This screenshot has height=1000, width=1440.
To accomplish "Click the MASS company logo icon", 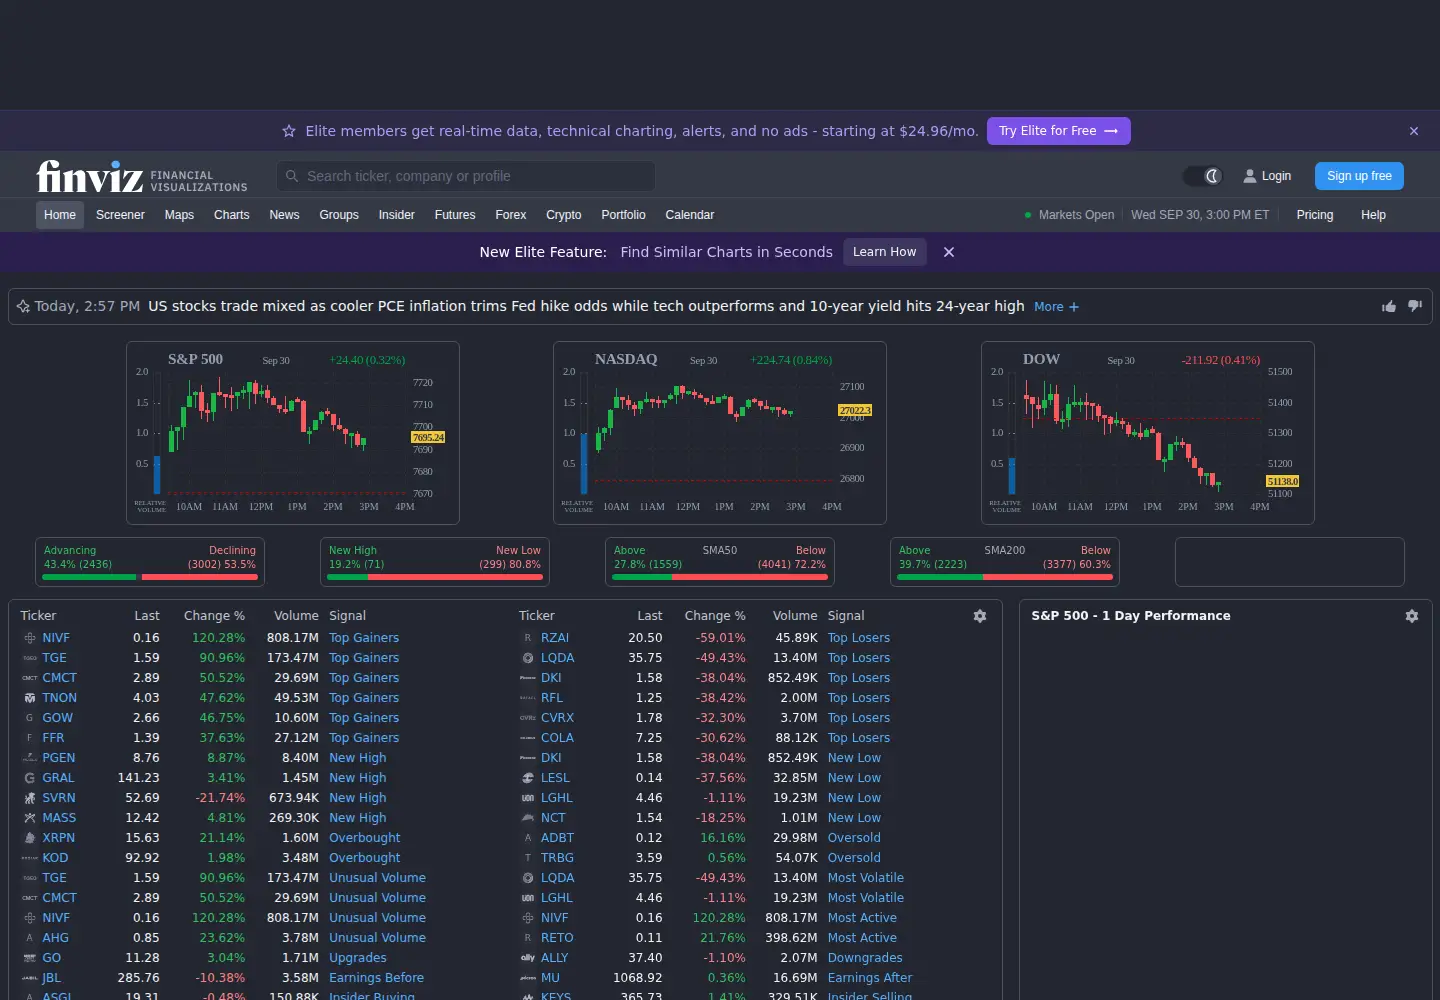I will (30, 818).
